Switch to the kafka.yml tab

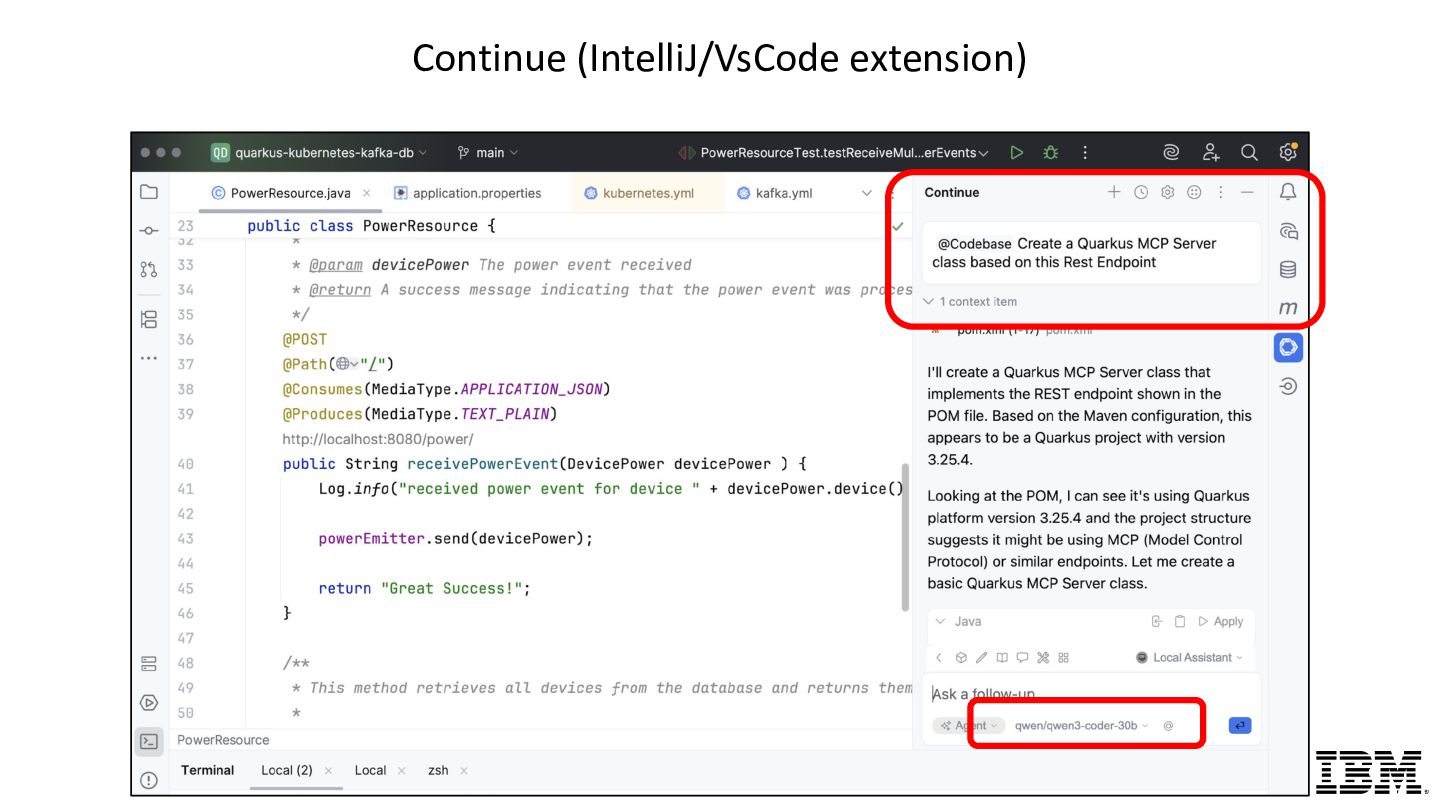[774, 193]
